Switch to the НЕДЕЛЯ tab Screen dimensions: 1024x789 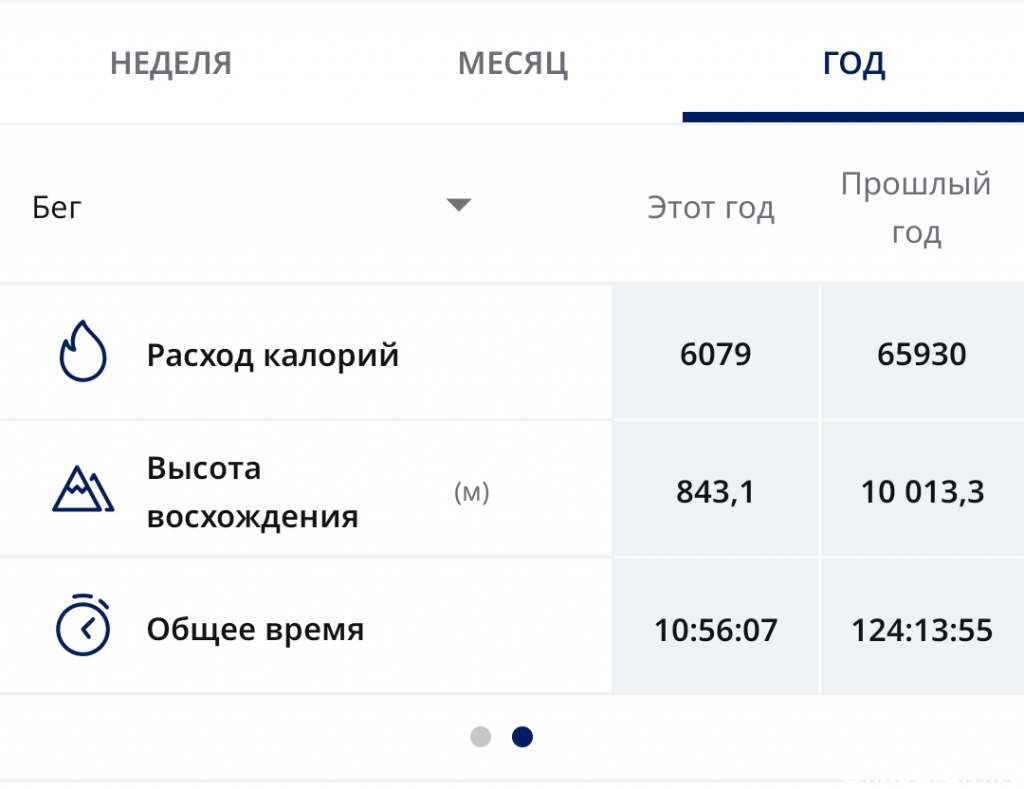[170, 63]
